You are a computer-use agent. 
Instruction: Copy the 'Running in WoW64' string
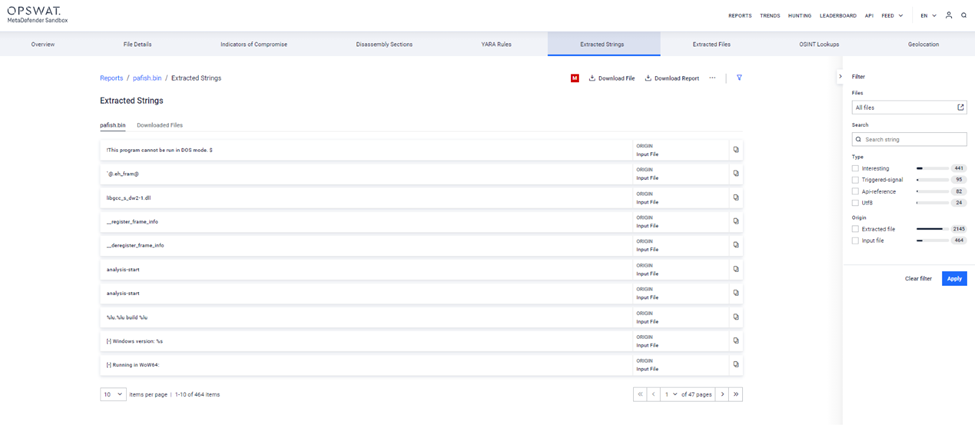[736, 364]
